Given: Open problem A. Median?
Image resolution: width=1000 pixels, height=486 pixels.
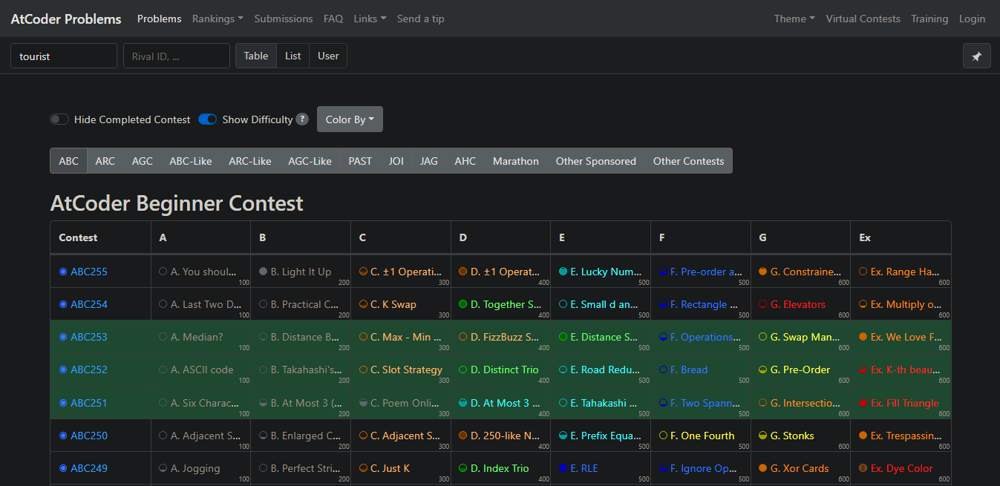Looking at the screenshot, I should pos(197,337).
